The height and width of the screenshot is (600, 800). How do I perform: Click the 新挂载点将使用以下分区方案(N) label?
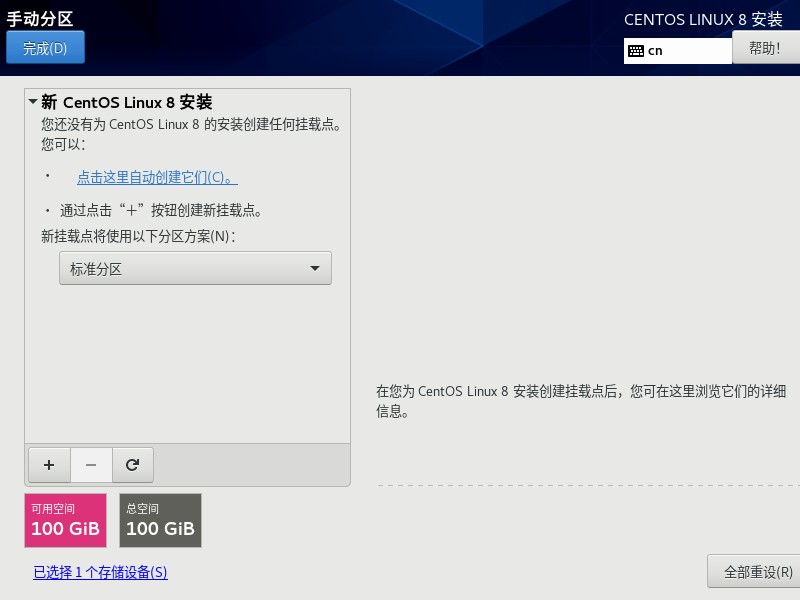(x=138, y=236)
